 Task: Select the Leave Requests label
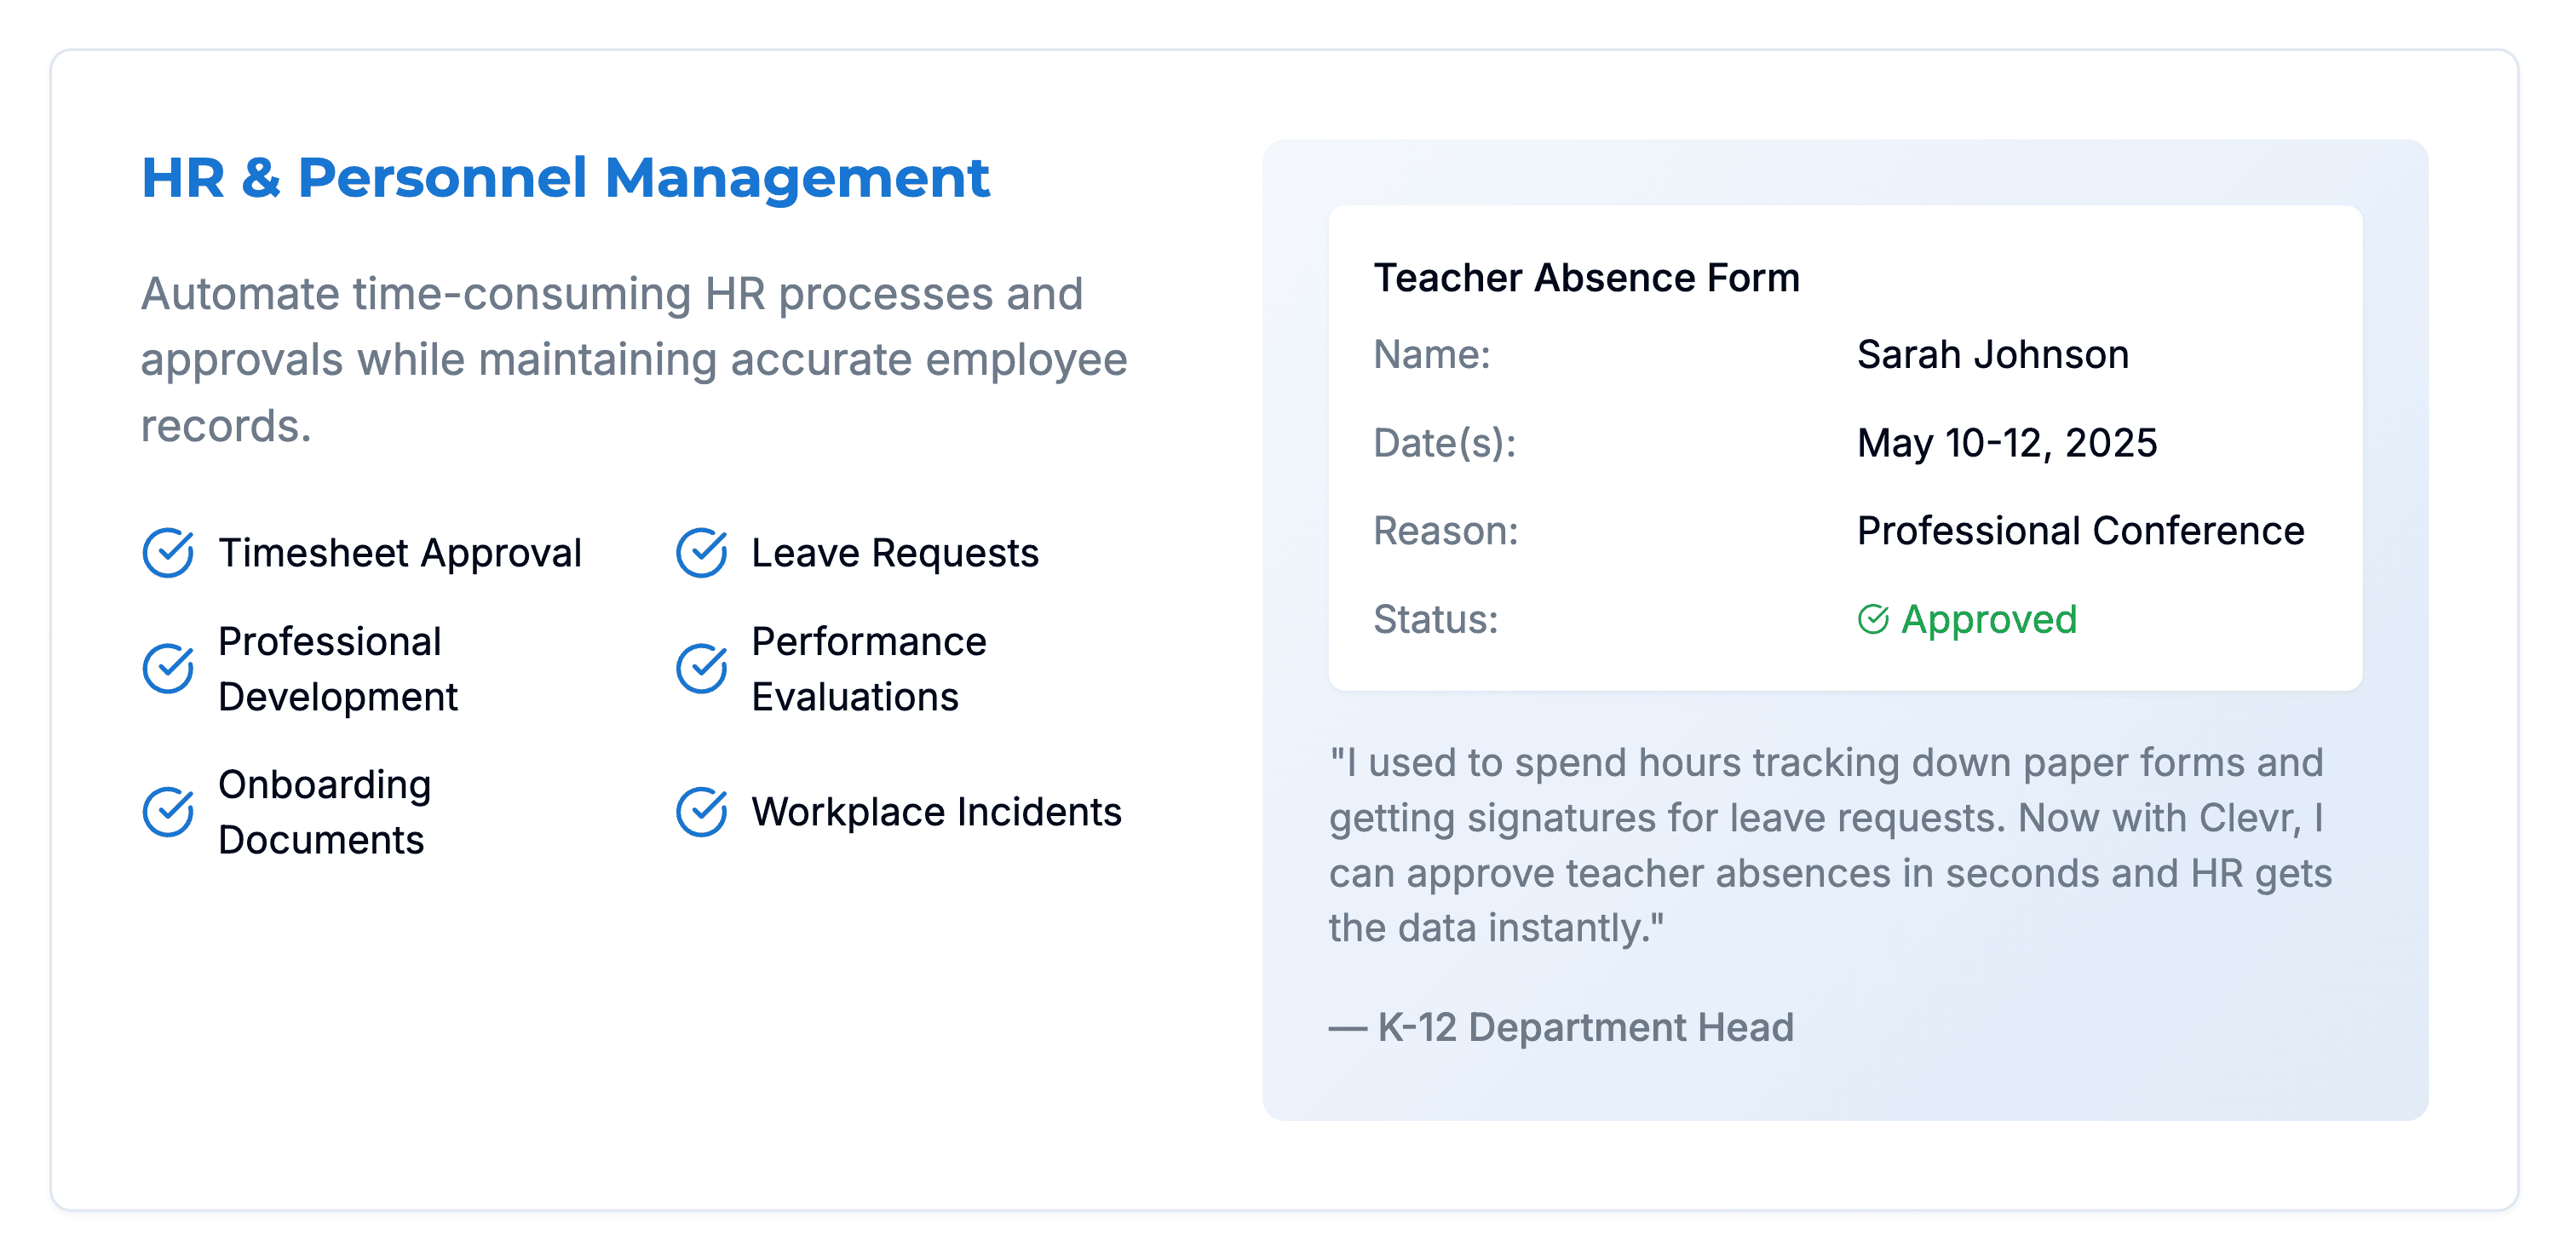click(895, 553)
